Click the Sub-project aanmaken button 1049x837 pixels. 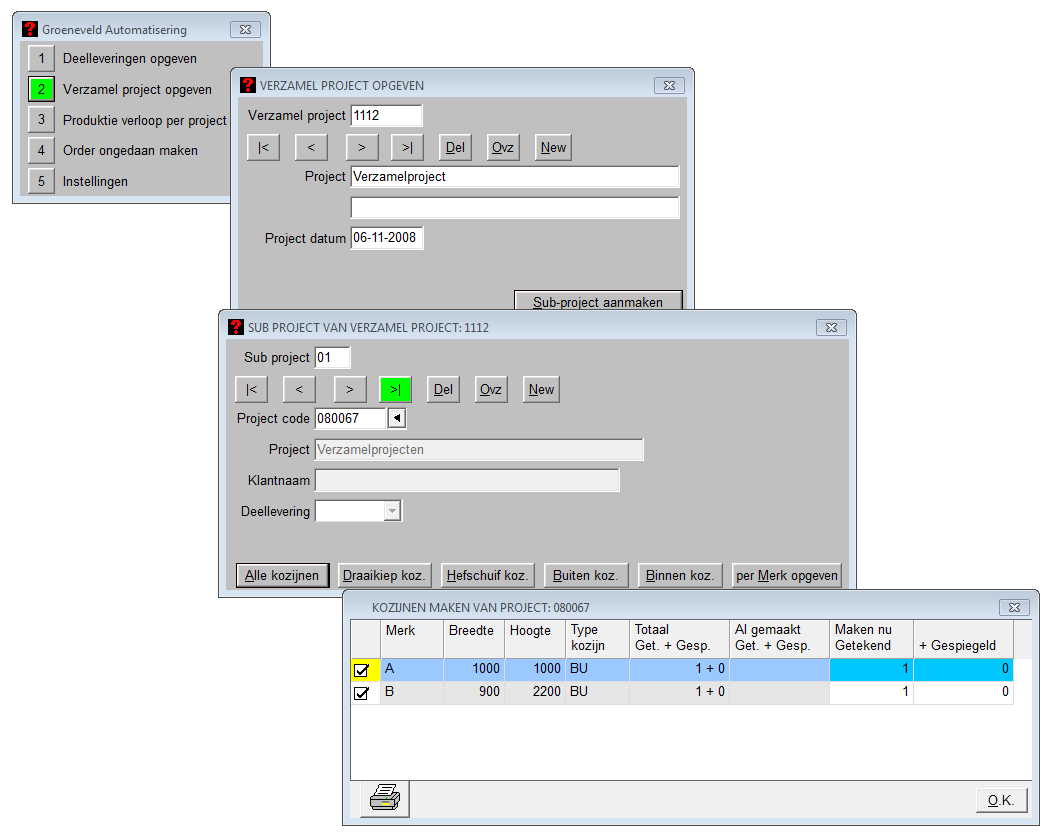coord(598,301)
